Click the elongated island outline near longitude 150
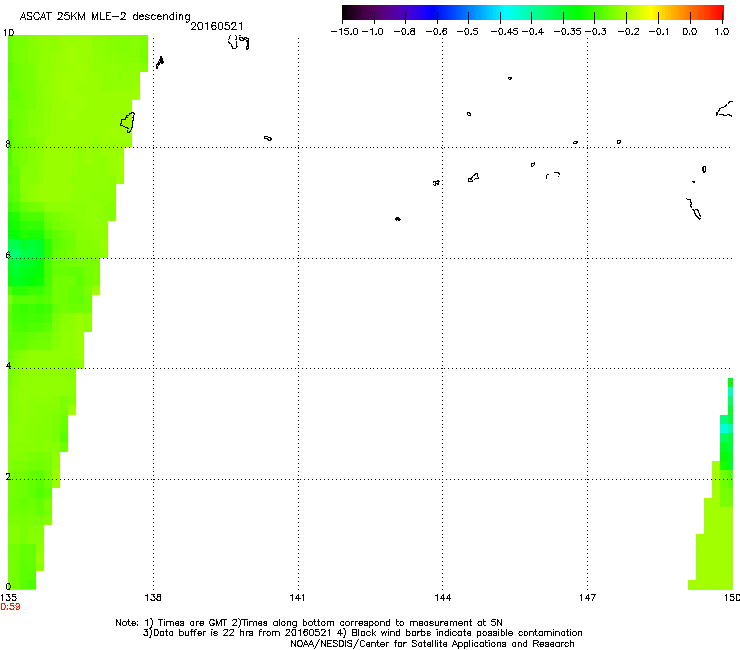This screenshot has width=740, height=650. point(694,209)
